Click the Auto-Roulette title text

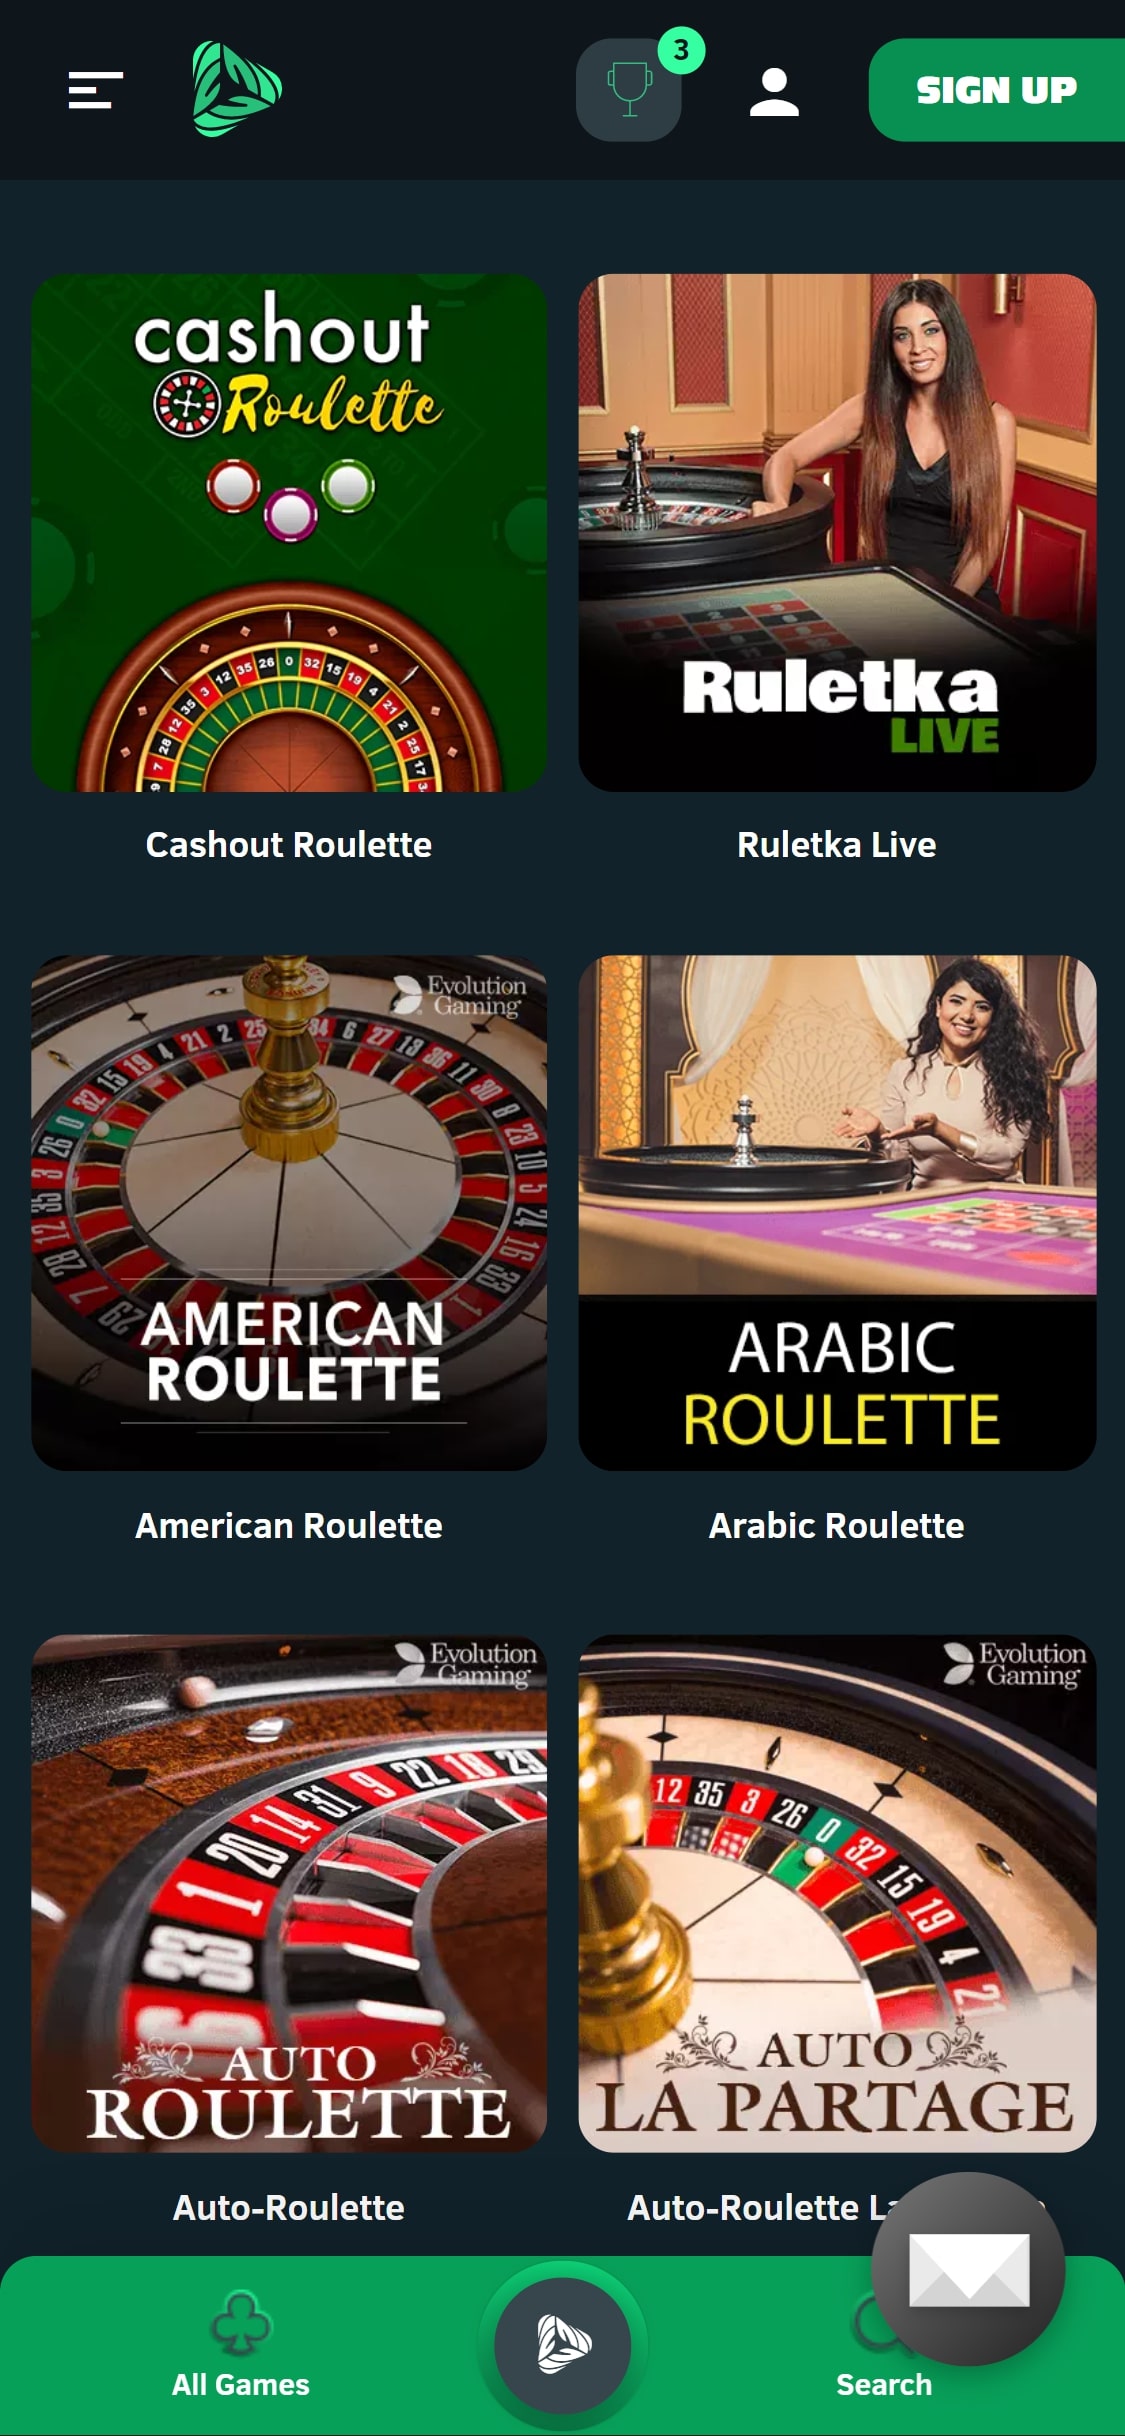(x=289, y=2207)
